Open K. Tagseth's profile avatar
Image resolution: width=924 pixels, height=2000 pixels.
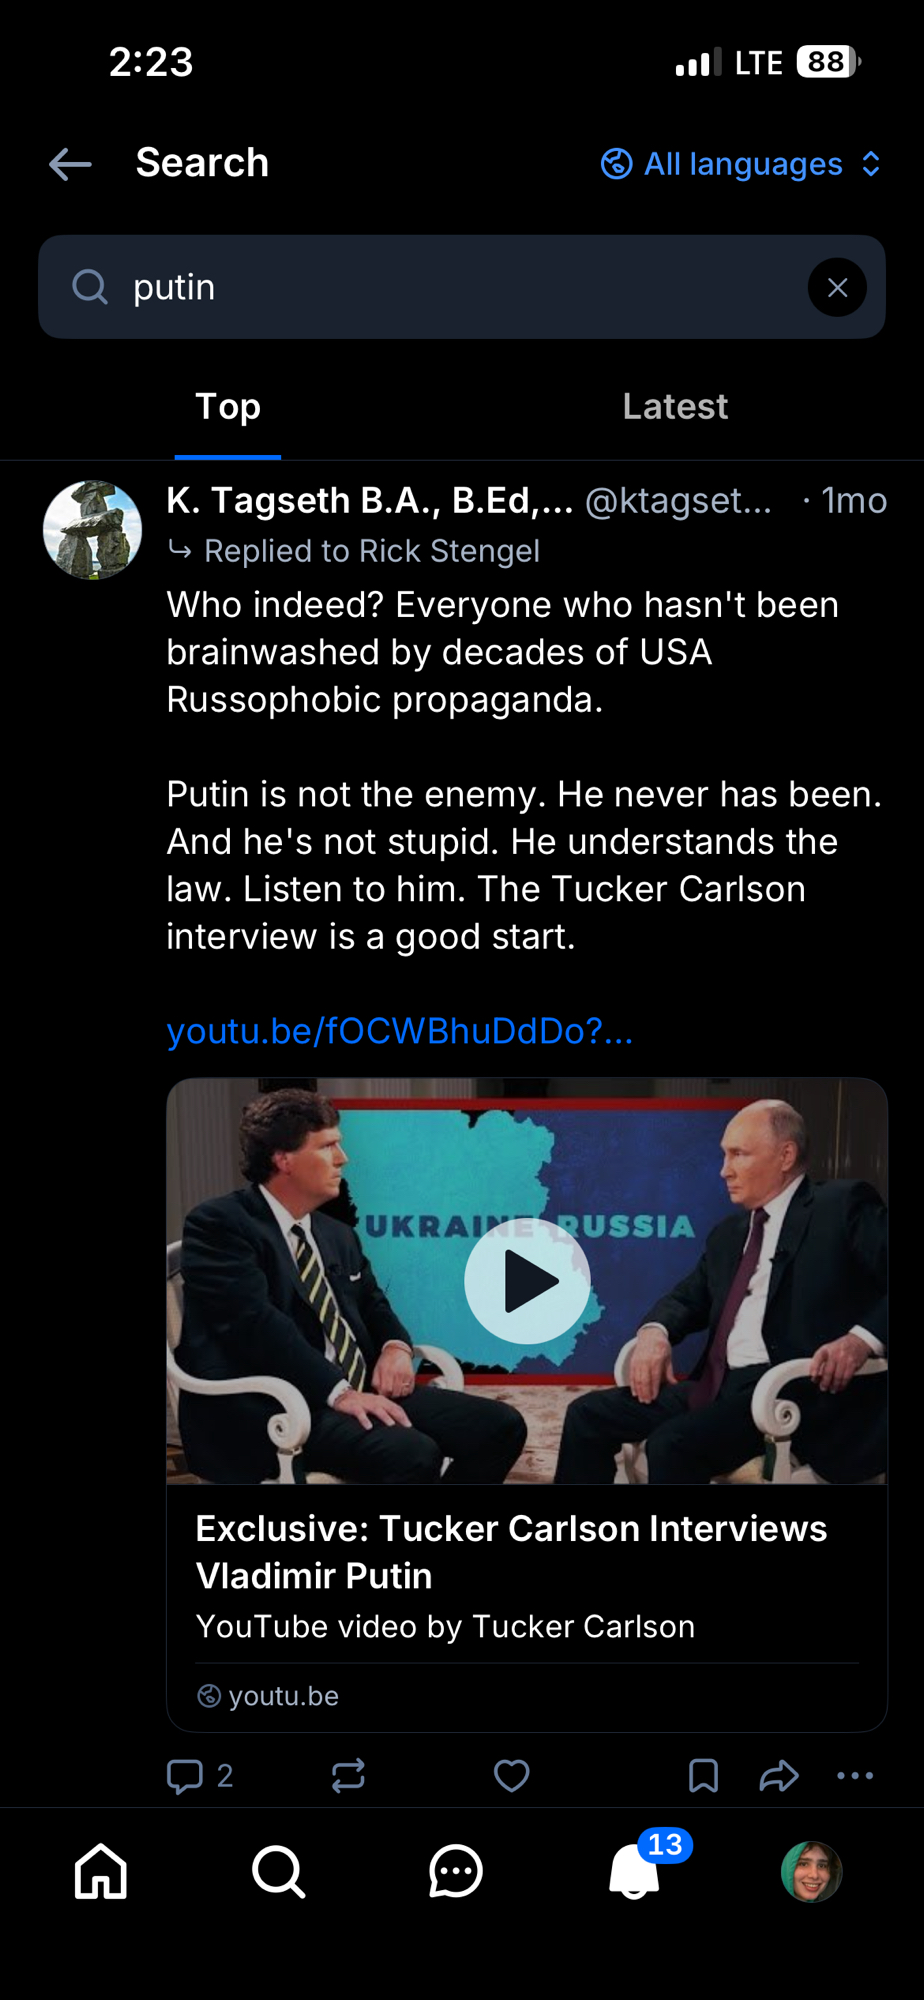tap(93, 530)
